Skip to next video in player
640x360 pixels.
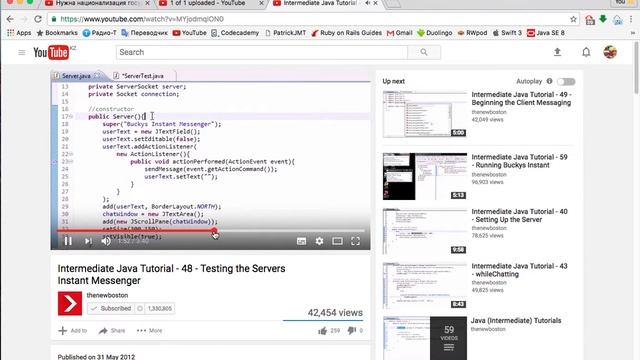[88, 241]
